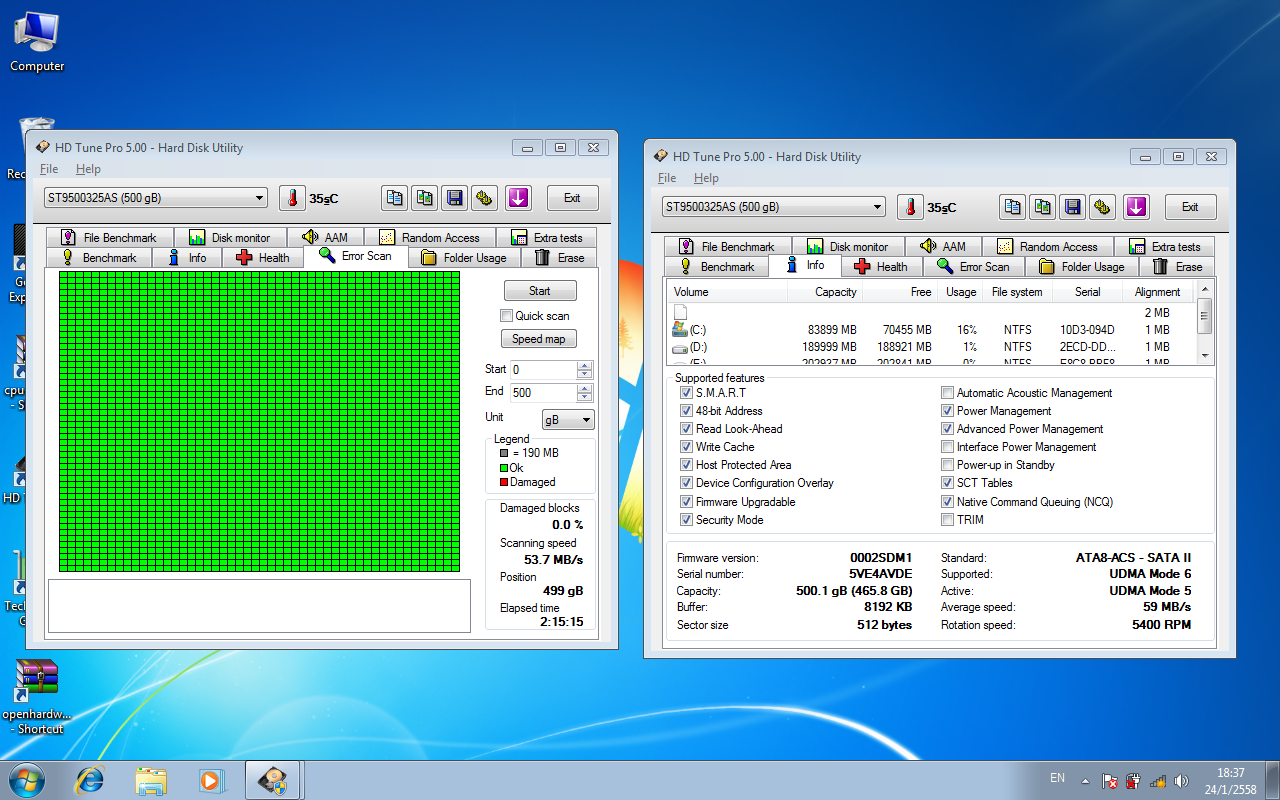
Task: Click the C: drive icon in the volume list
Action: (x=680, y=329)
